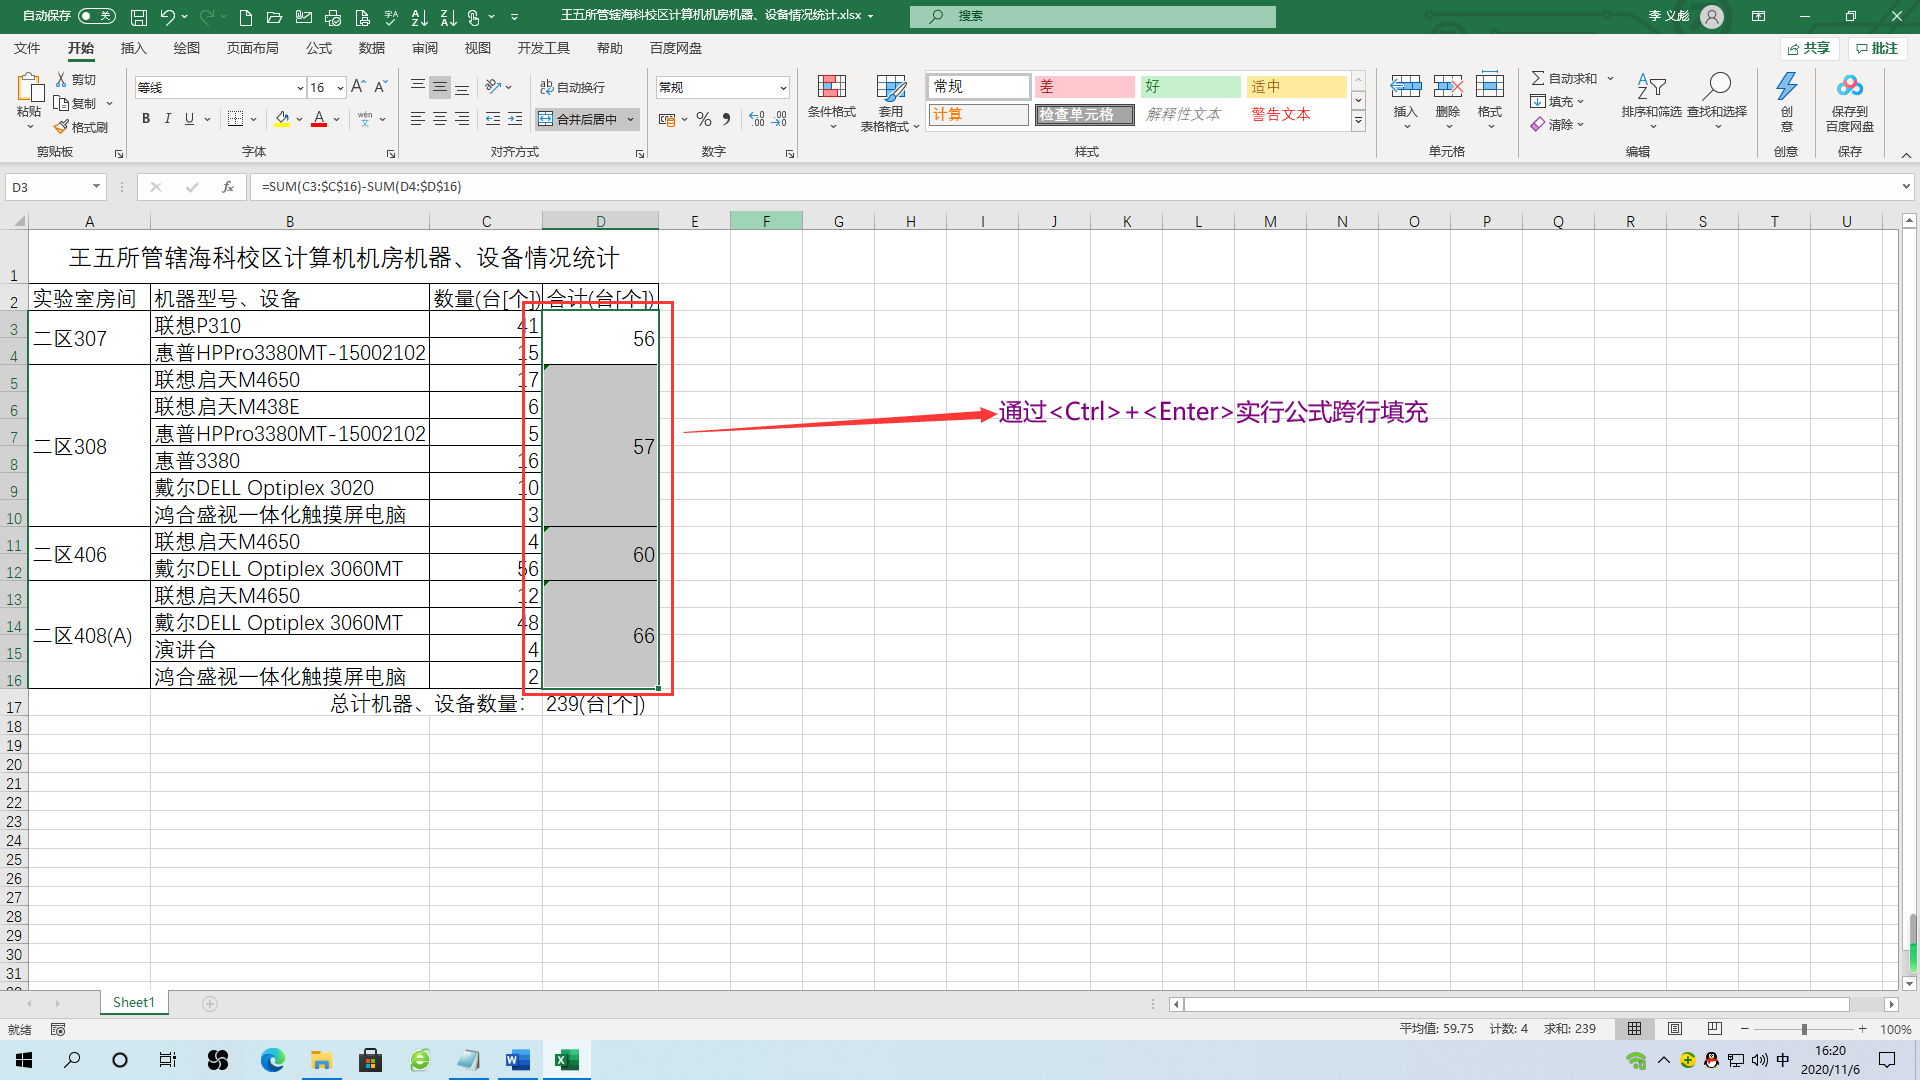Toggle center horizontal alignment
This screenshot has width=1920, height=1080.
point(440,119)
